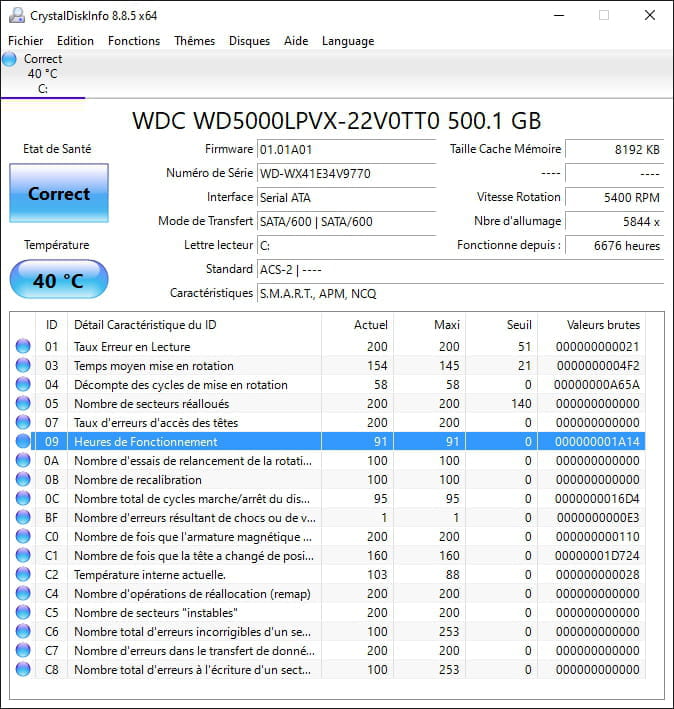Click status orb of row 07 Taux d'erreurs d'accès
The height and width of the screenshot is (709, 674).
pos(23,422)
